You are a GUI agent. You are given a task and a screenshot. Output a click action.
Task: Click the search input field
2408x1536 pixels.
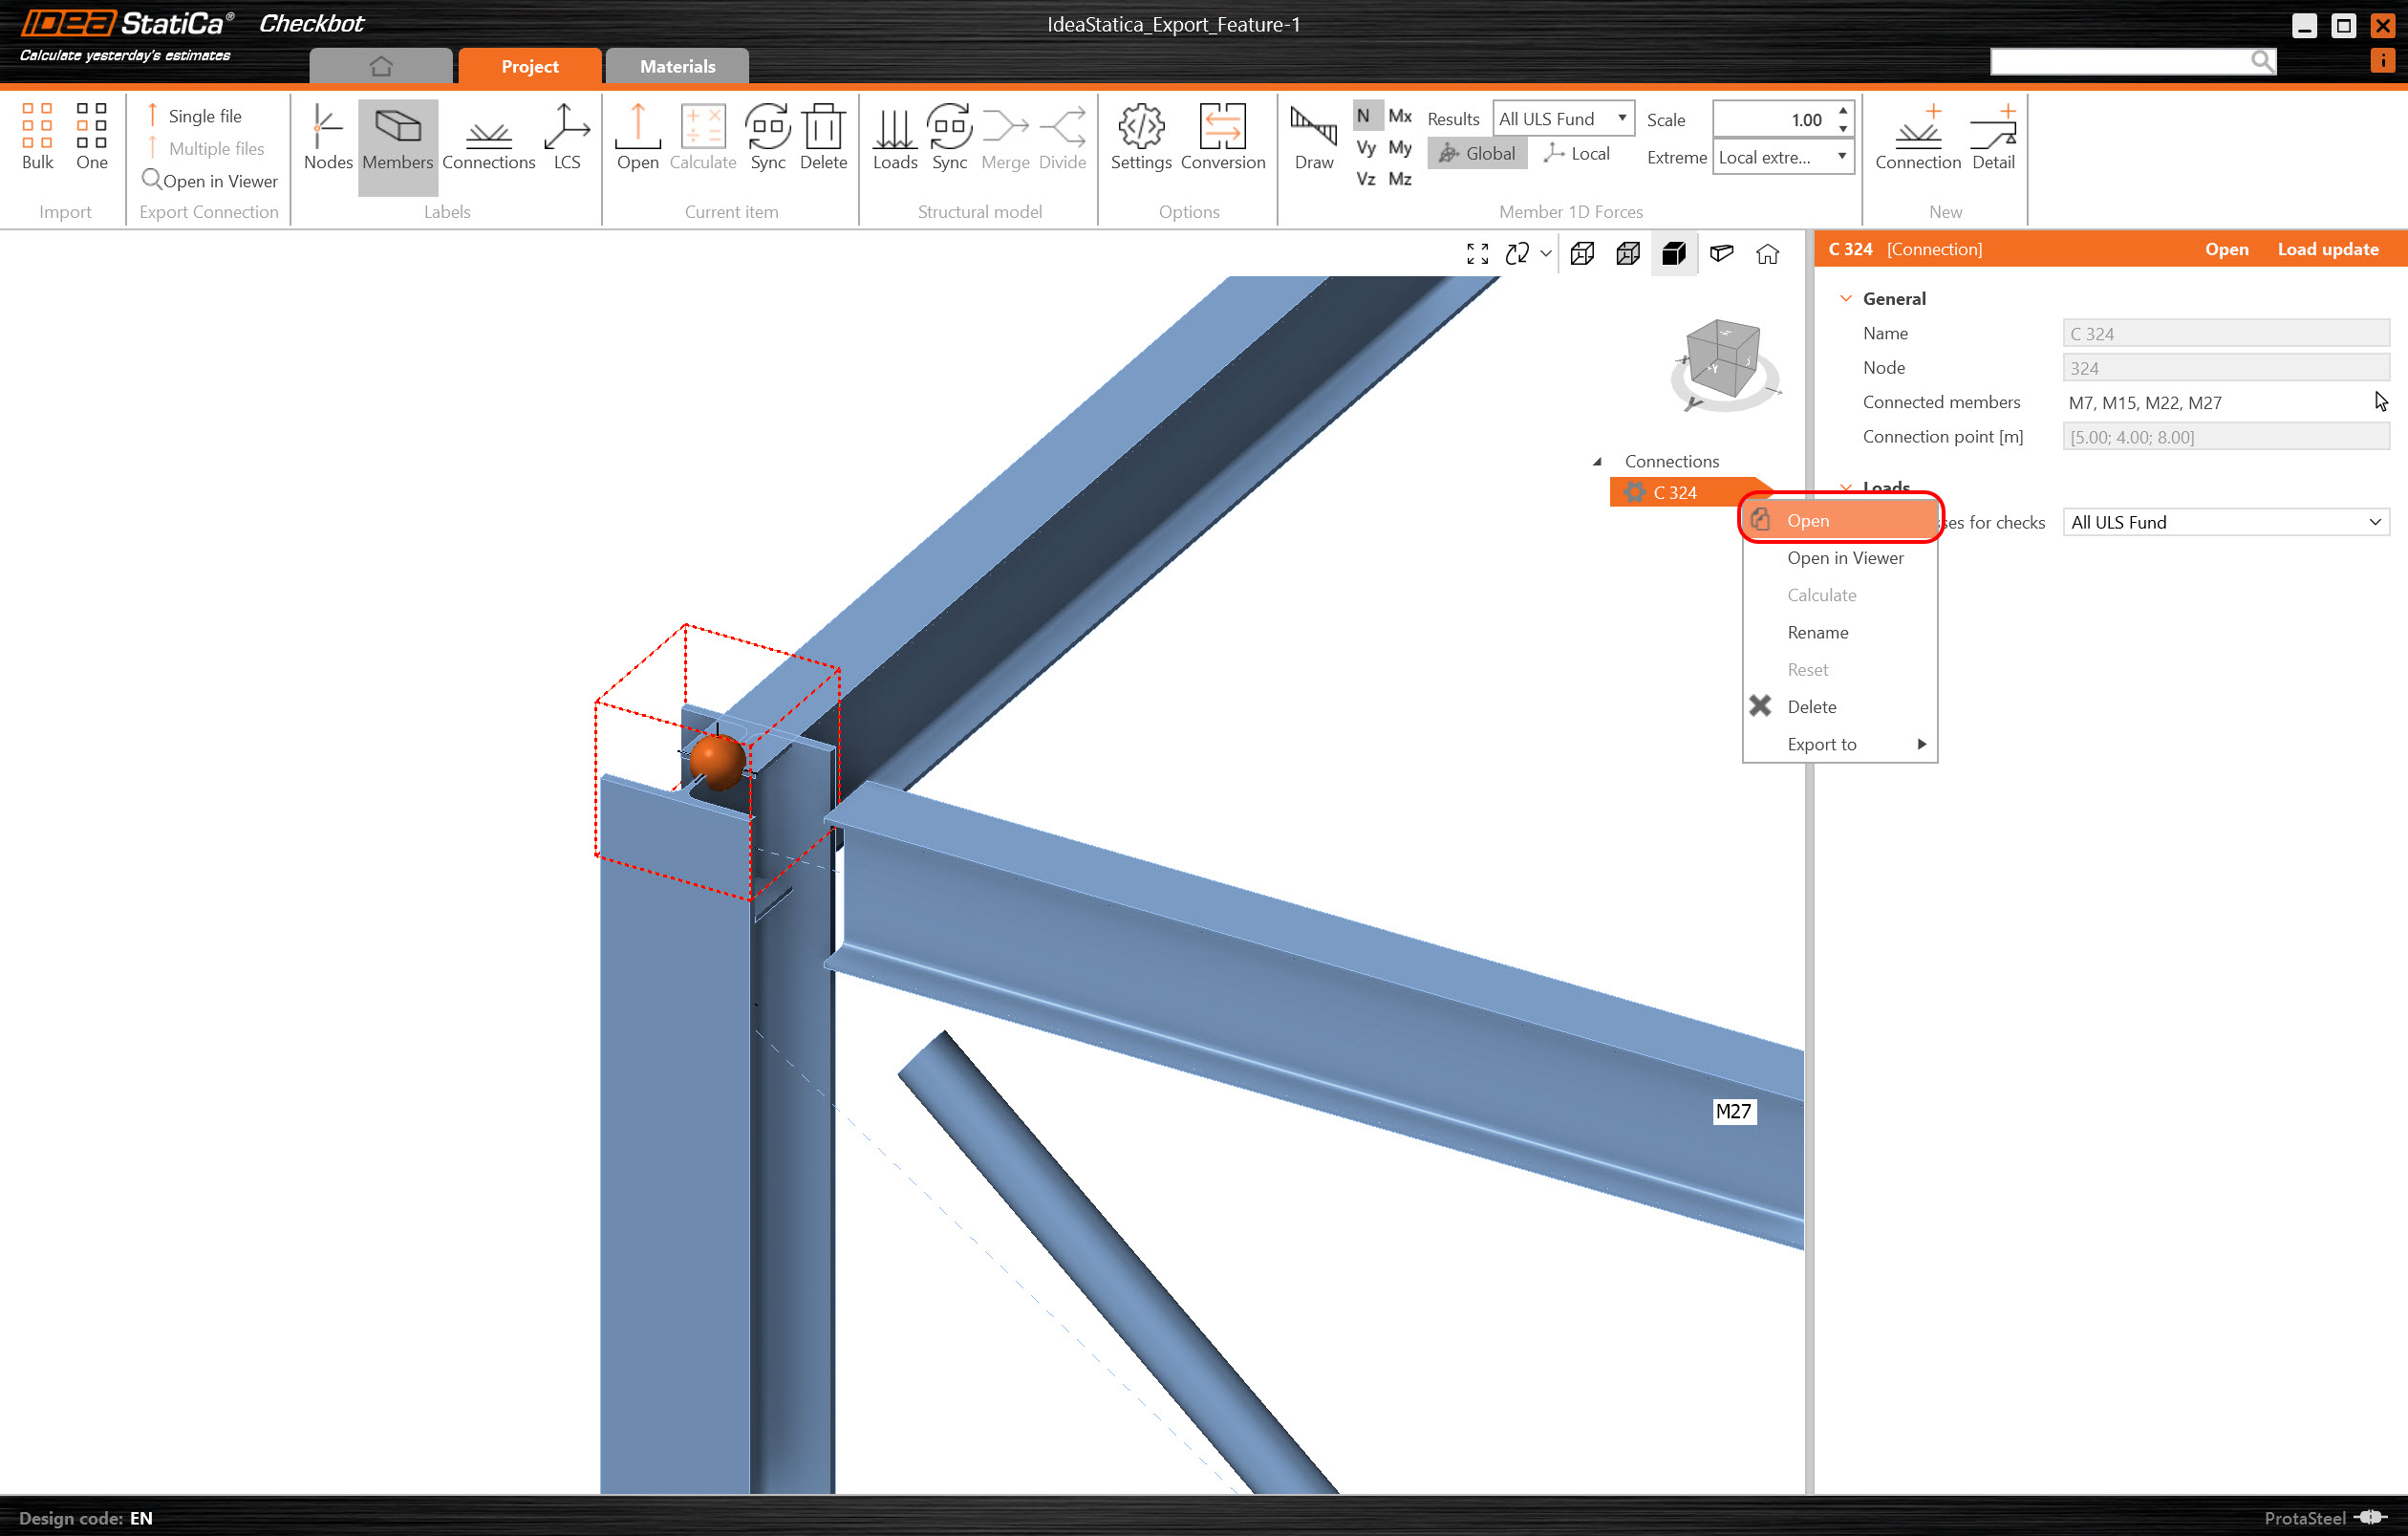2118,62
